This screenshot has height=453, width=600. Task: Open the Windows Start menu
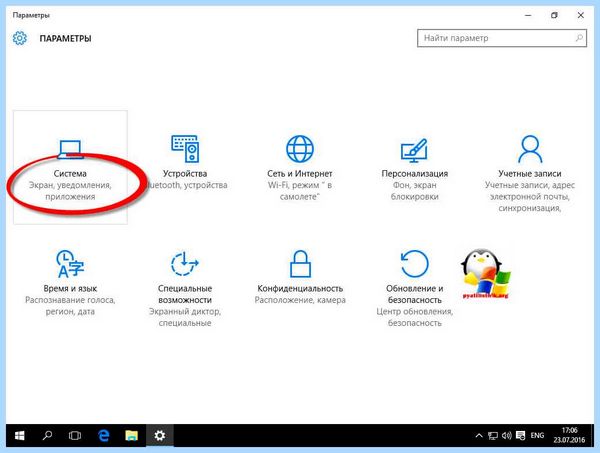pyautogui.click(x=19, y=435)
